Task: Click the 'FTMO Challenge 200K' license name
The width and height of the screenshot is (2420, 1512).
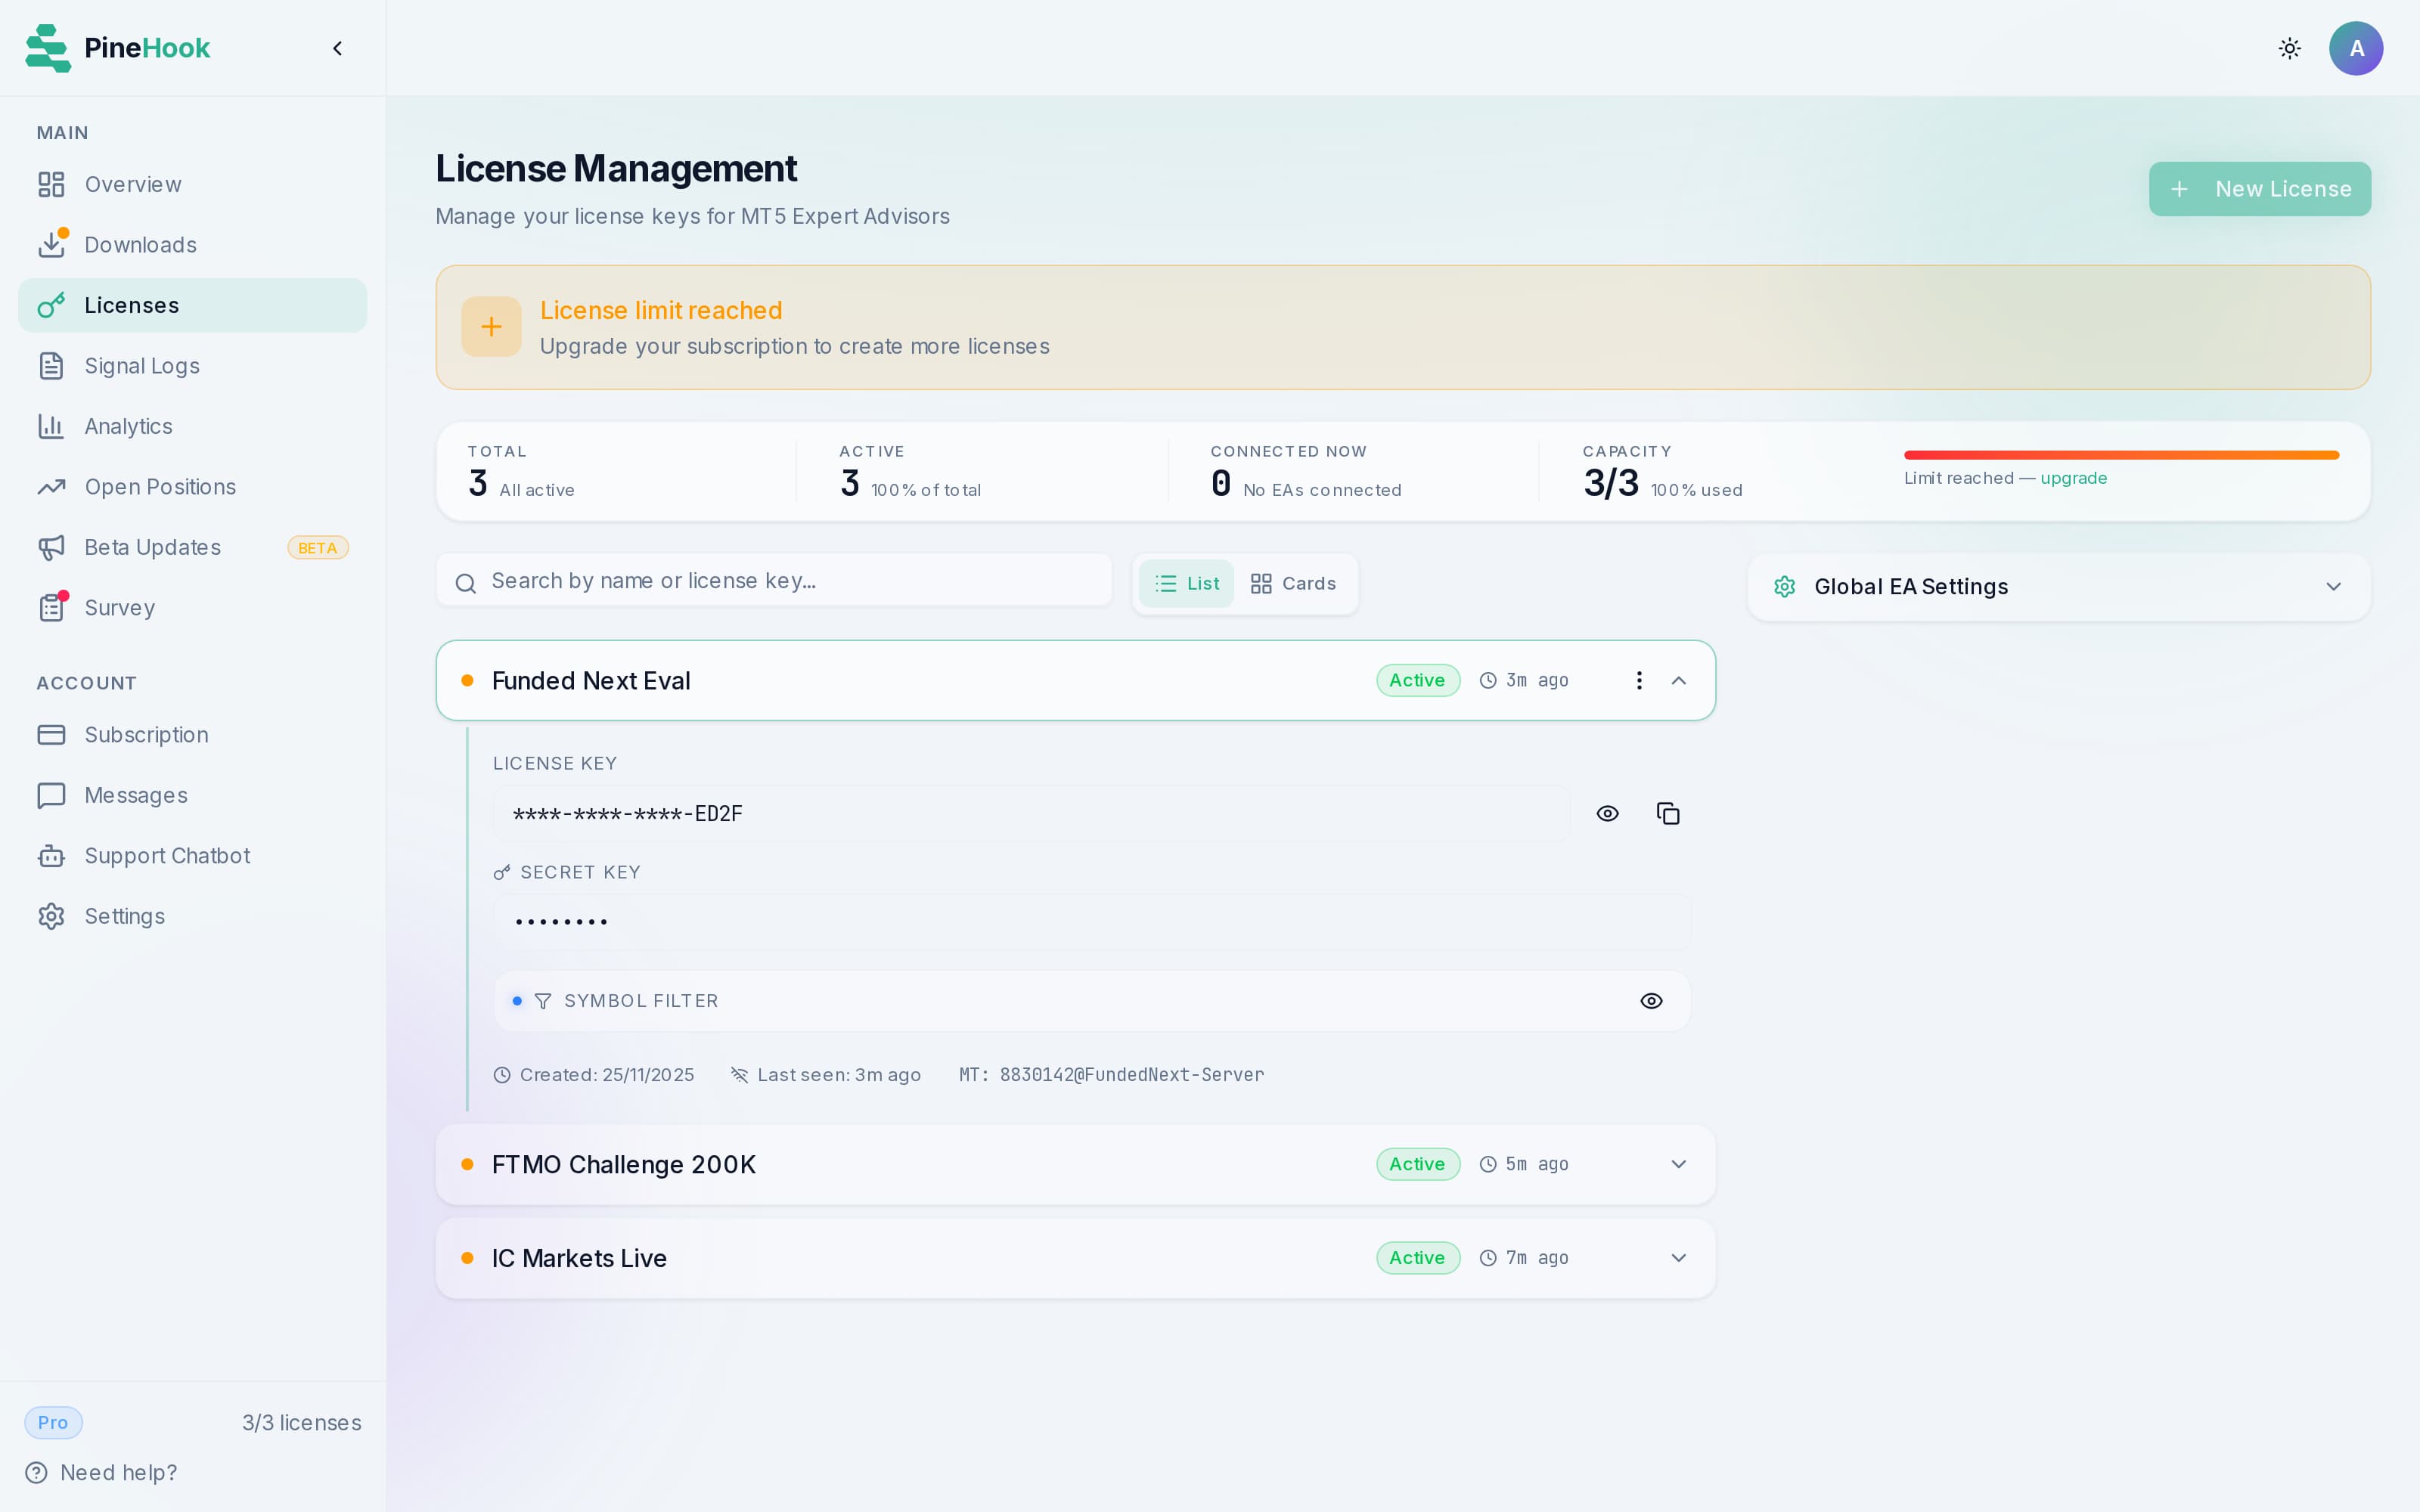Action: point(624,1165)
